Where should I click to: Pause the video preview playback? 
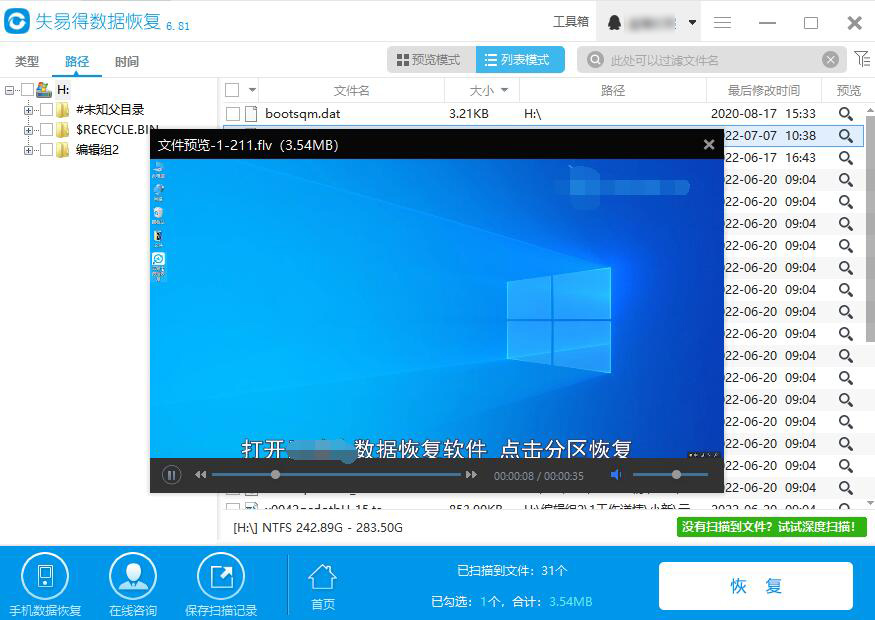(x=171, y=475)
